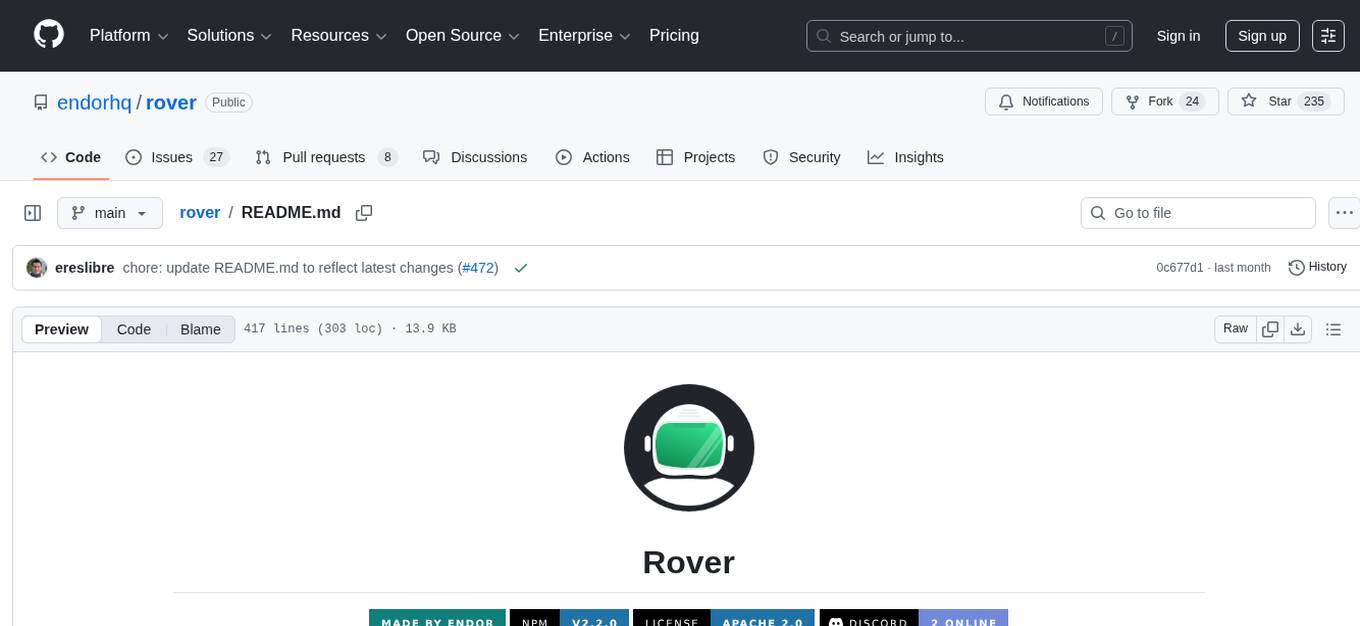The height and width of the screenshot is (626, 1360).
Task: Open the Solutions dropdown menu
Action: click(228, 35)
